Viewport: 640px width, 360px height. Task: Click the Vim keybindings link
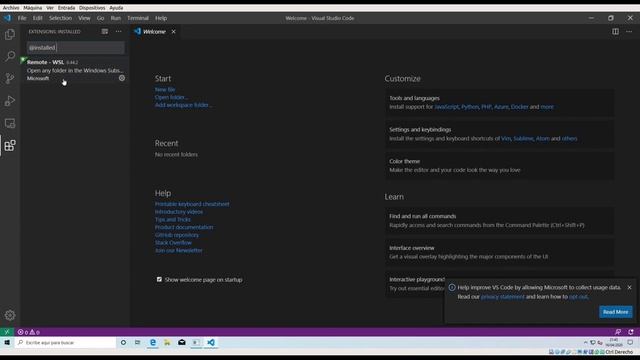click(506, 139)
